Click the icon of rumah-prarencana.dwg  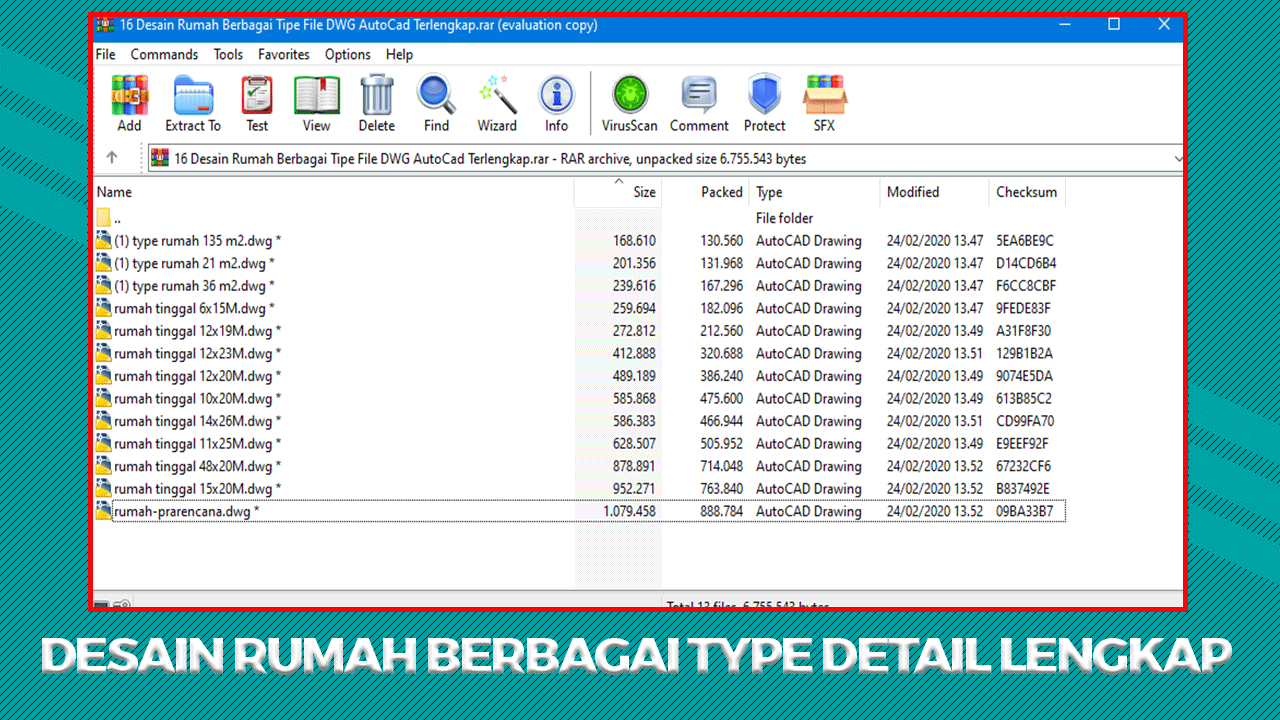(x=104, y=511)
